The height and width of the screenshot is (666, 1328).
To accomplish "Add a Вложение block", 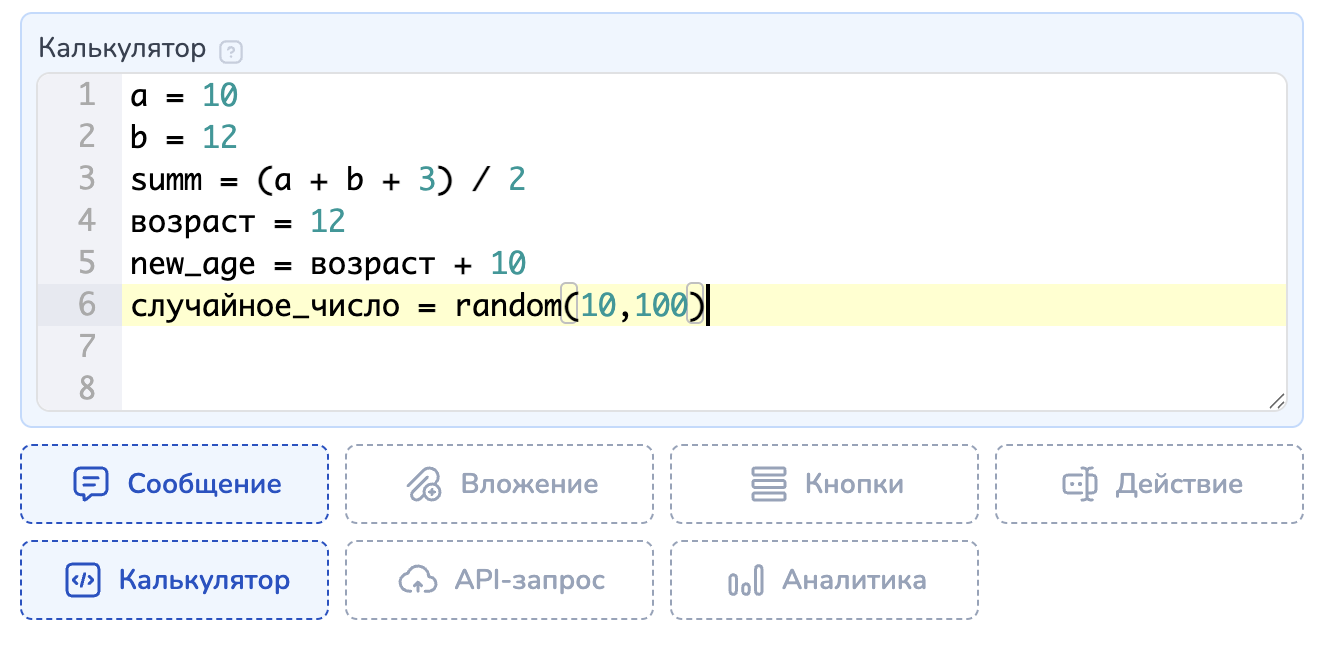I will [x=499, y=485].
